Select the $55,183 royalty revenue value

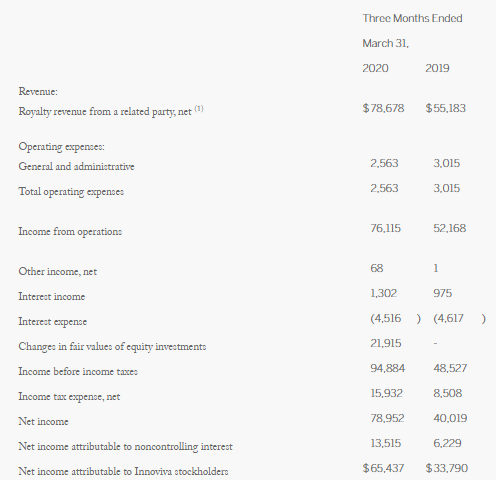446,108
